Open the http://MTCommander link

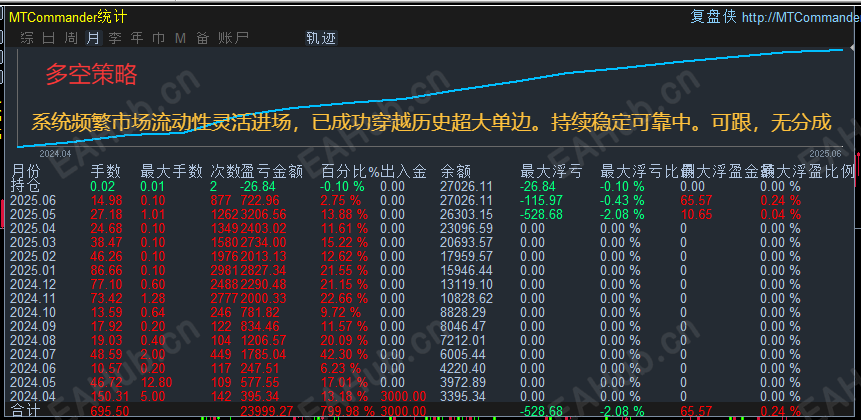coord(801,18)
